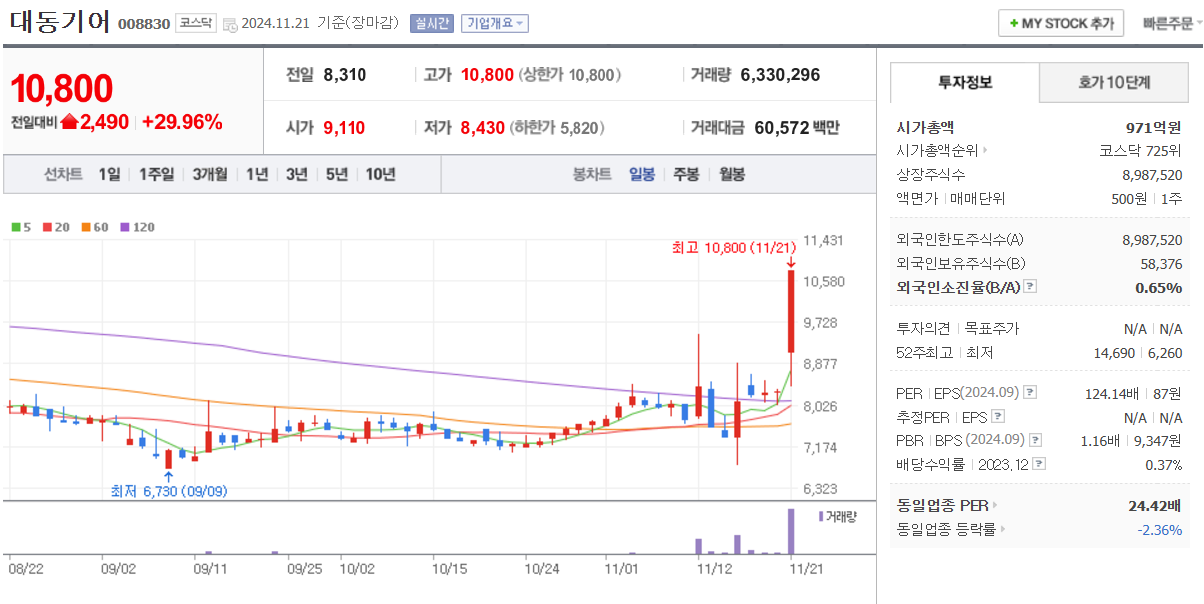Click the 배당수익률 value 0.37%
Image resolution: width=1204 pixels, height=604 pixels.
point(1163,464)
